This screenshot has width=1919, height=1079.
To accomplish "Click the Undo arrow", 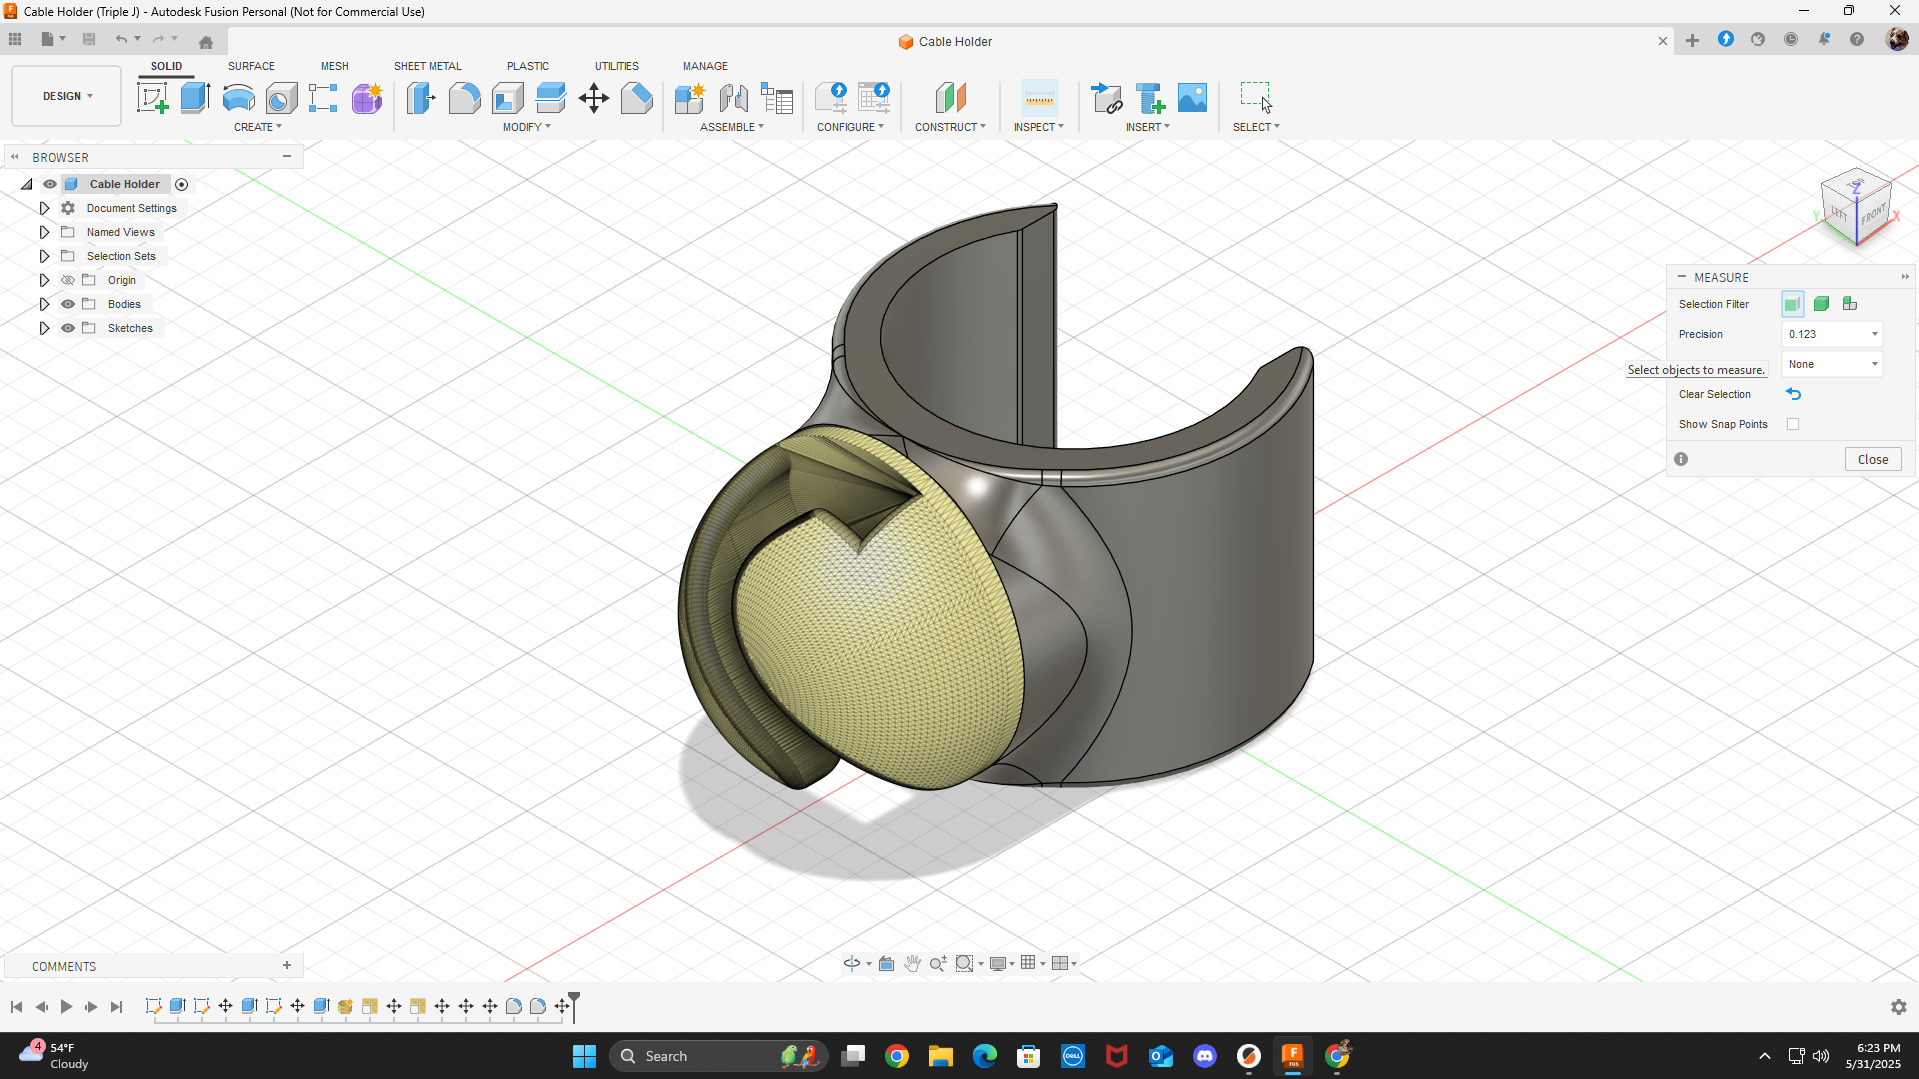I will 121,39.
